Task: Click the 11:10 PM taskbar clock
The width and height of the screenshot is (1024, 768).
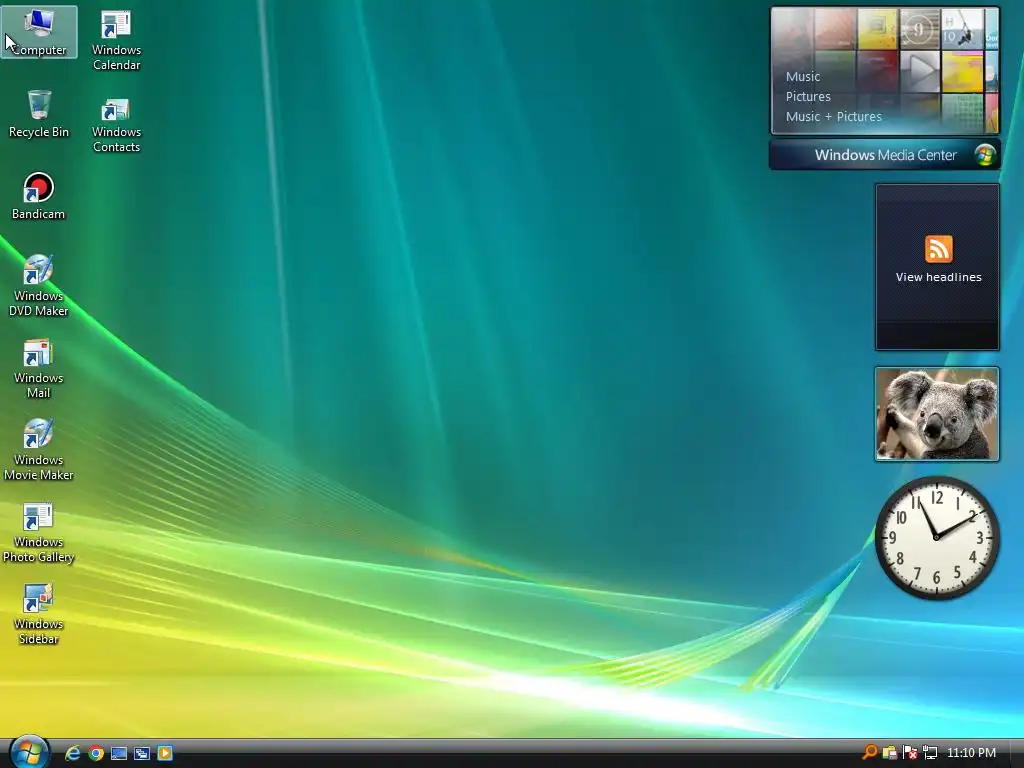Action: [971, 753]
